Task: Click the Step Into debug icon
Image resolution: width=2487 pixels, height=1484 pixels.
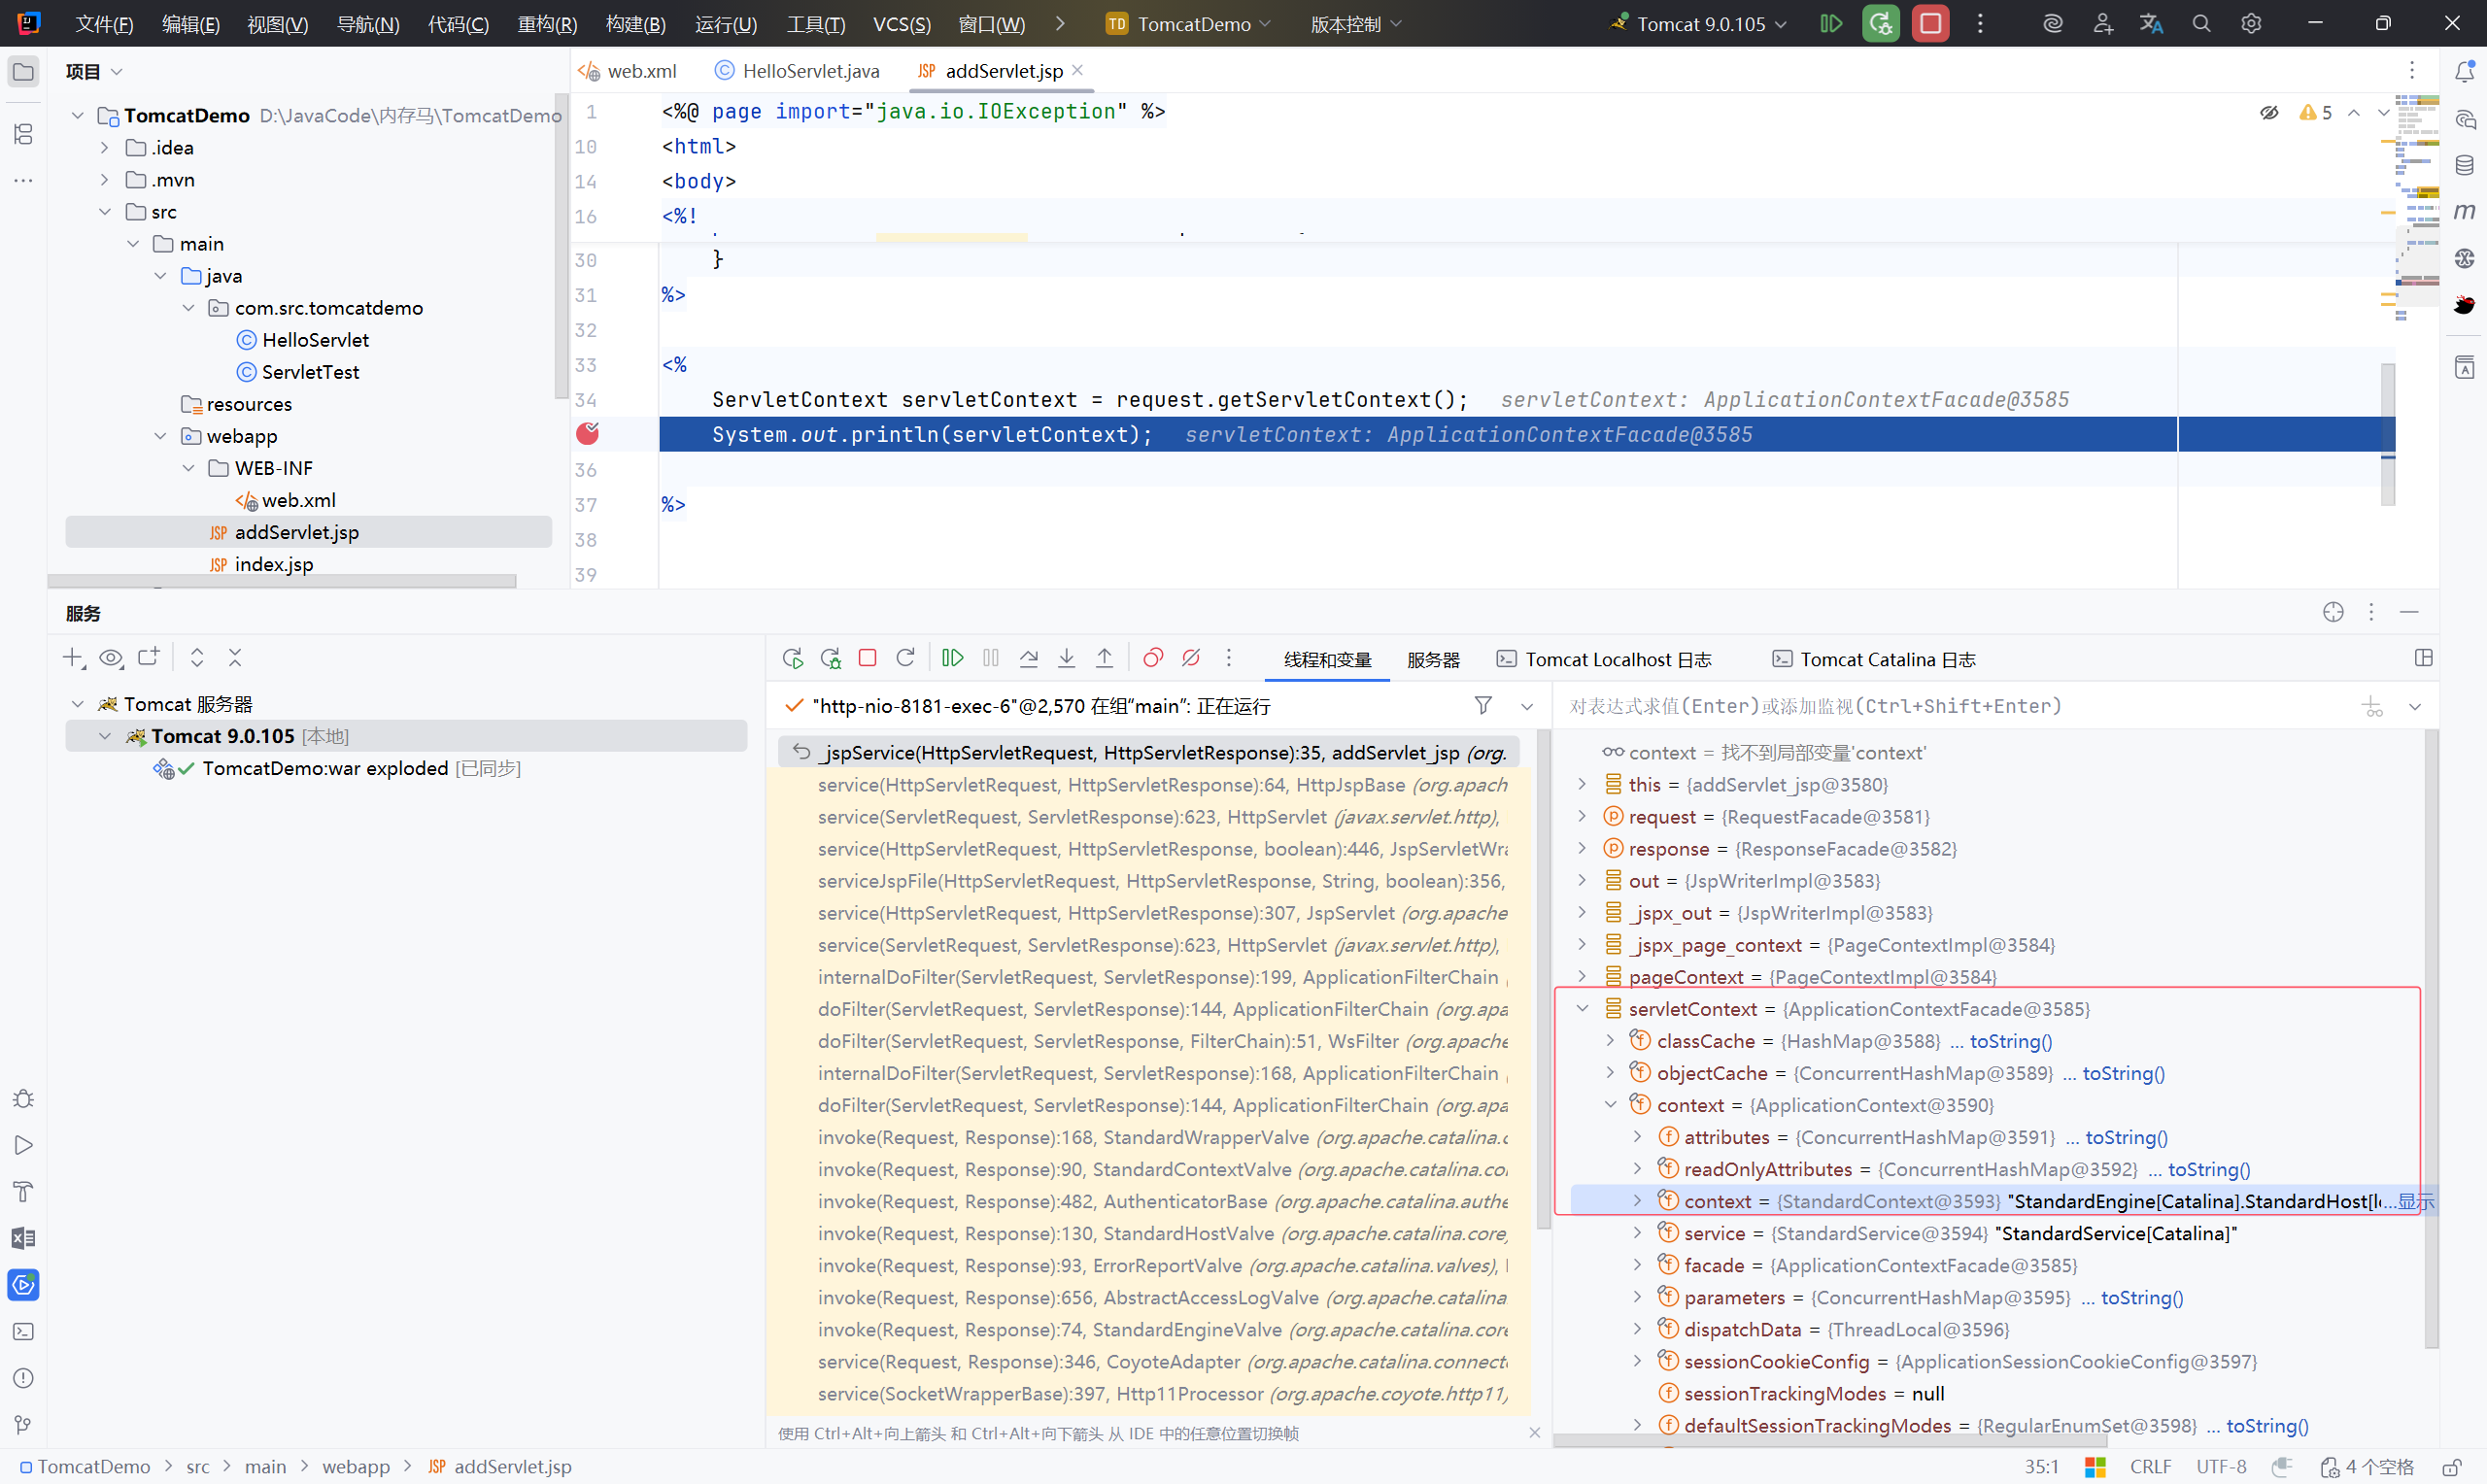Action: (x=1066, y=658)
